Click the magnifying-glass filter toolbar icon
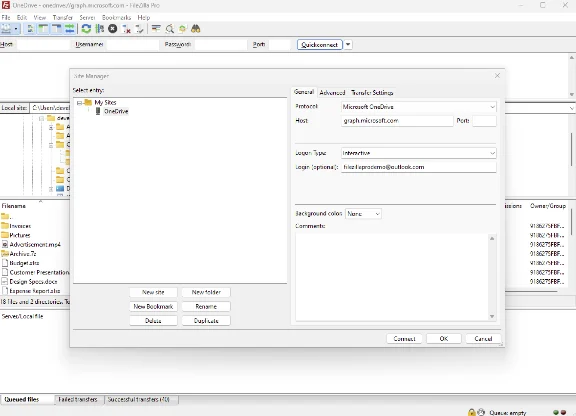 169,29
